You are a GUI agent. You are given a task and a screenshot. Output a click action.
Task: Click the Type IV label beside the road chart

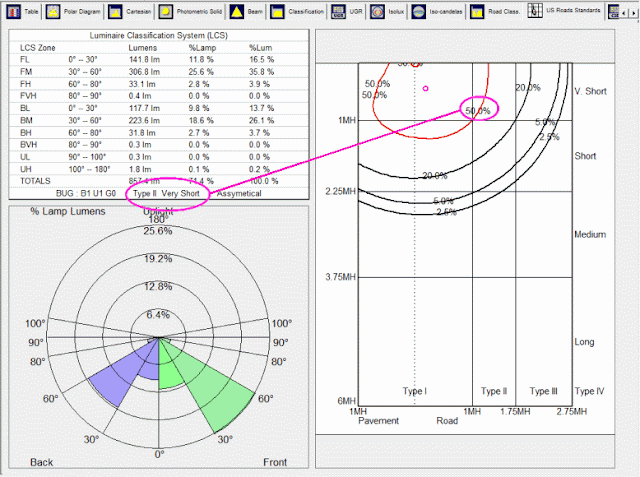[x=589, y=391]
